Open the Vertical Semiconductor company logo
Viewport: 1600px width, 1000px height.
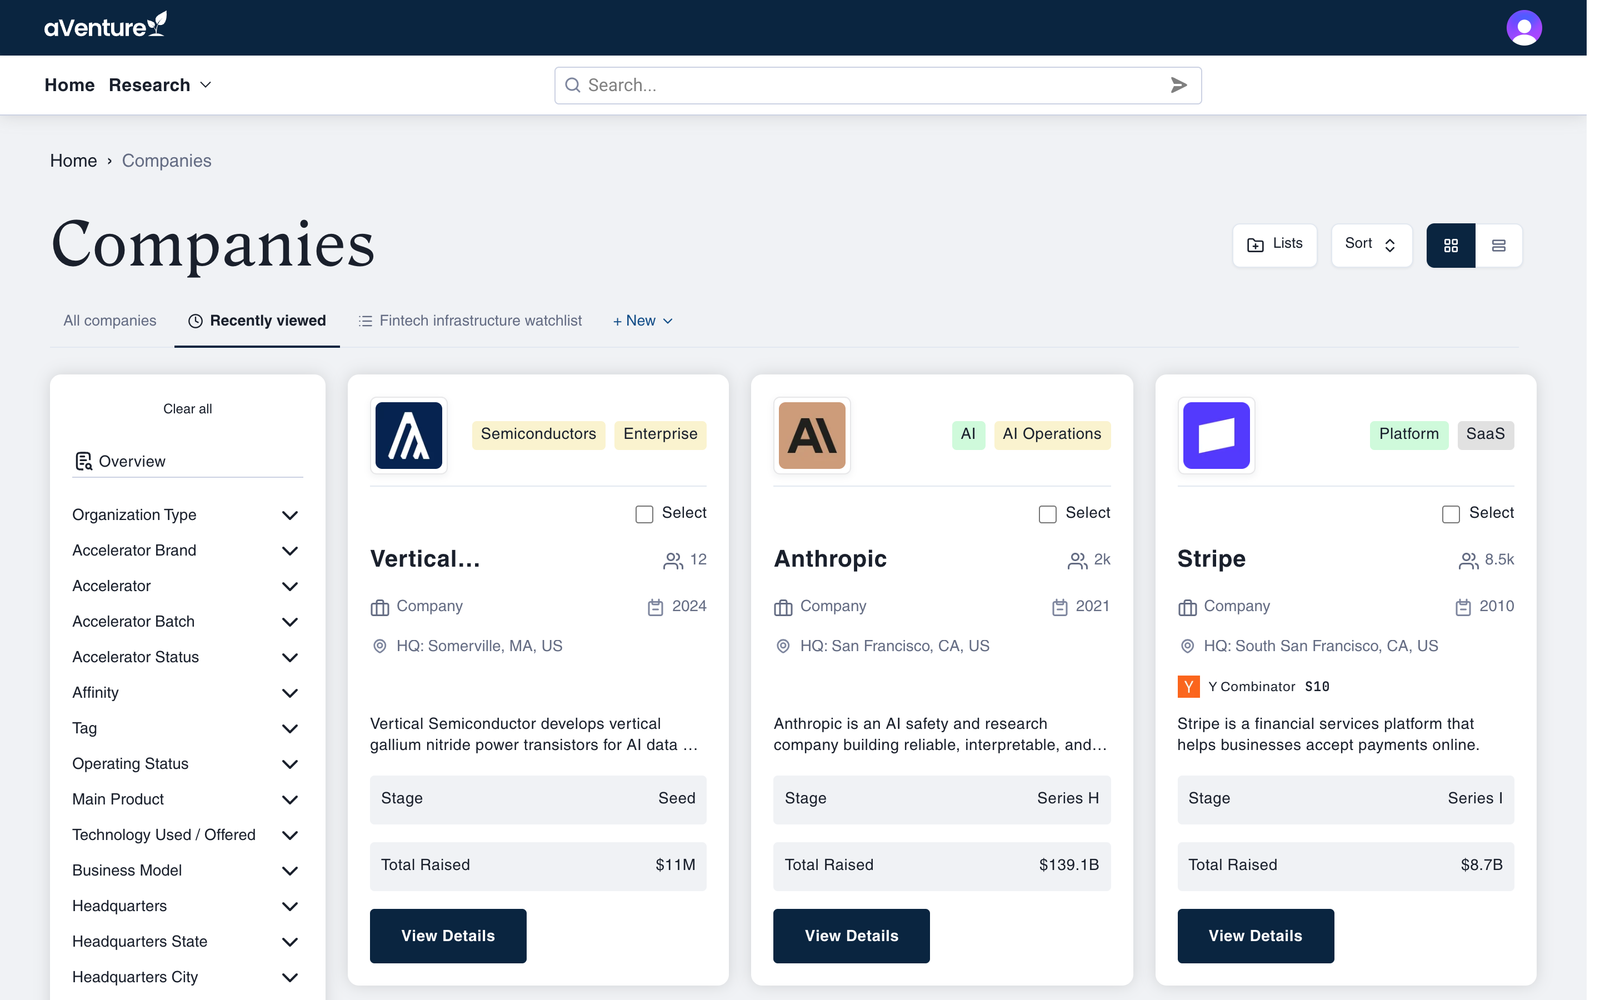point(409,435)
